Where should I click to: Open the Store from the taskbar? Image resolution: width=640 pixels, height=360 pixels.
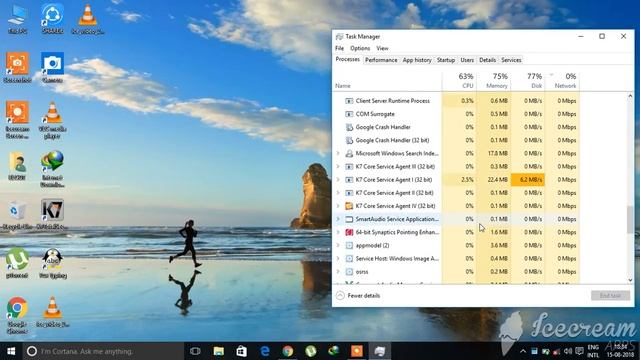242,351
